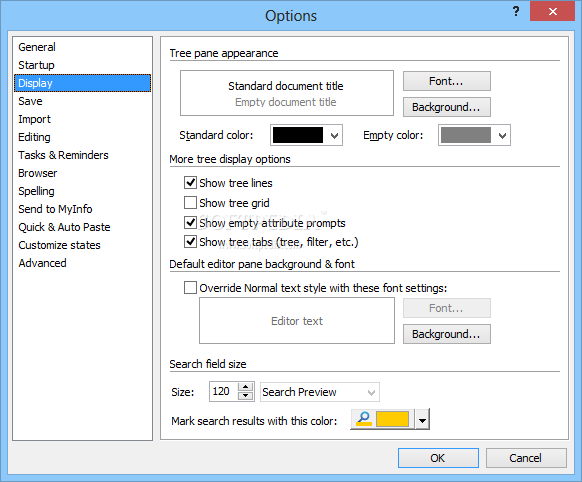Click the help question mark icon
Viewport: 582px width, 482px height.
point(516,11)
